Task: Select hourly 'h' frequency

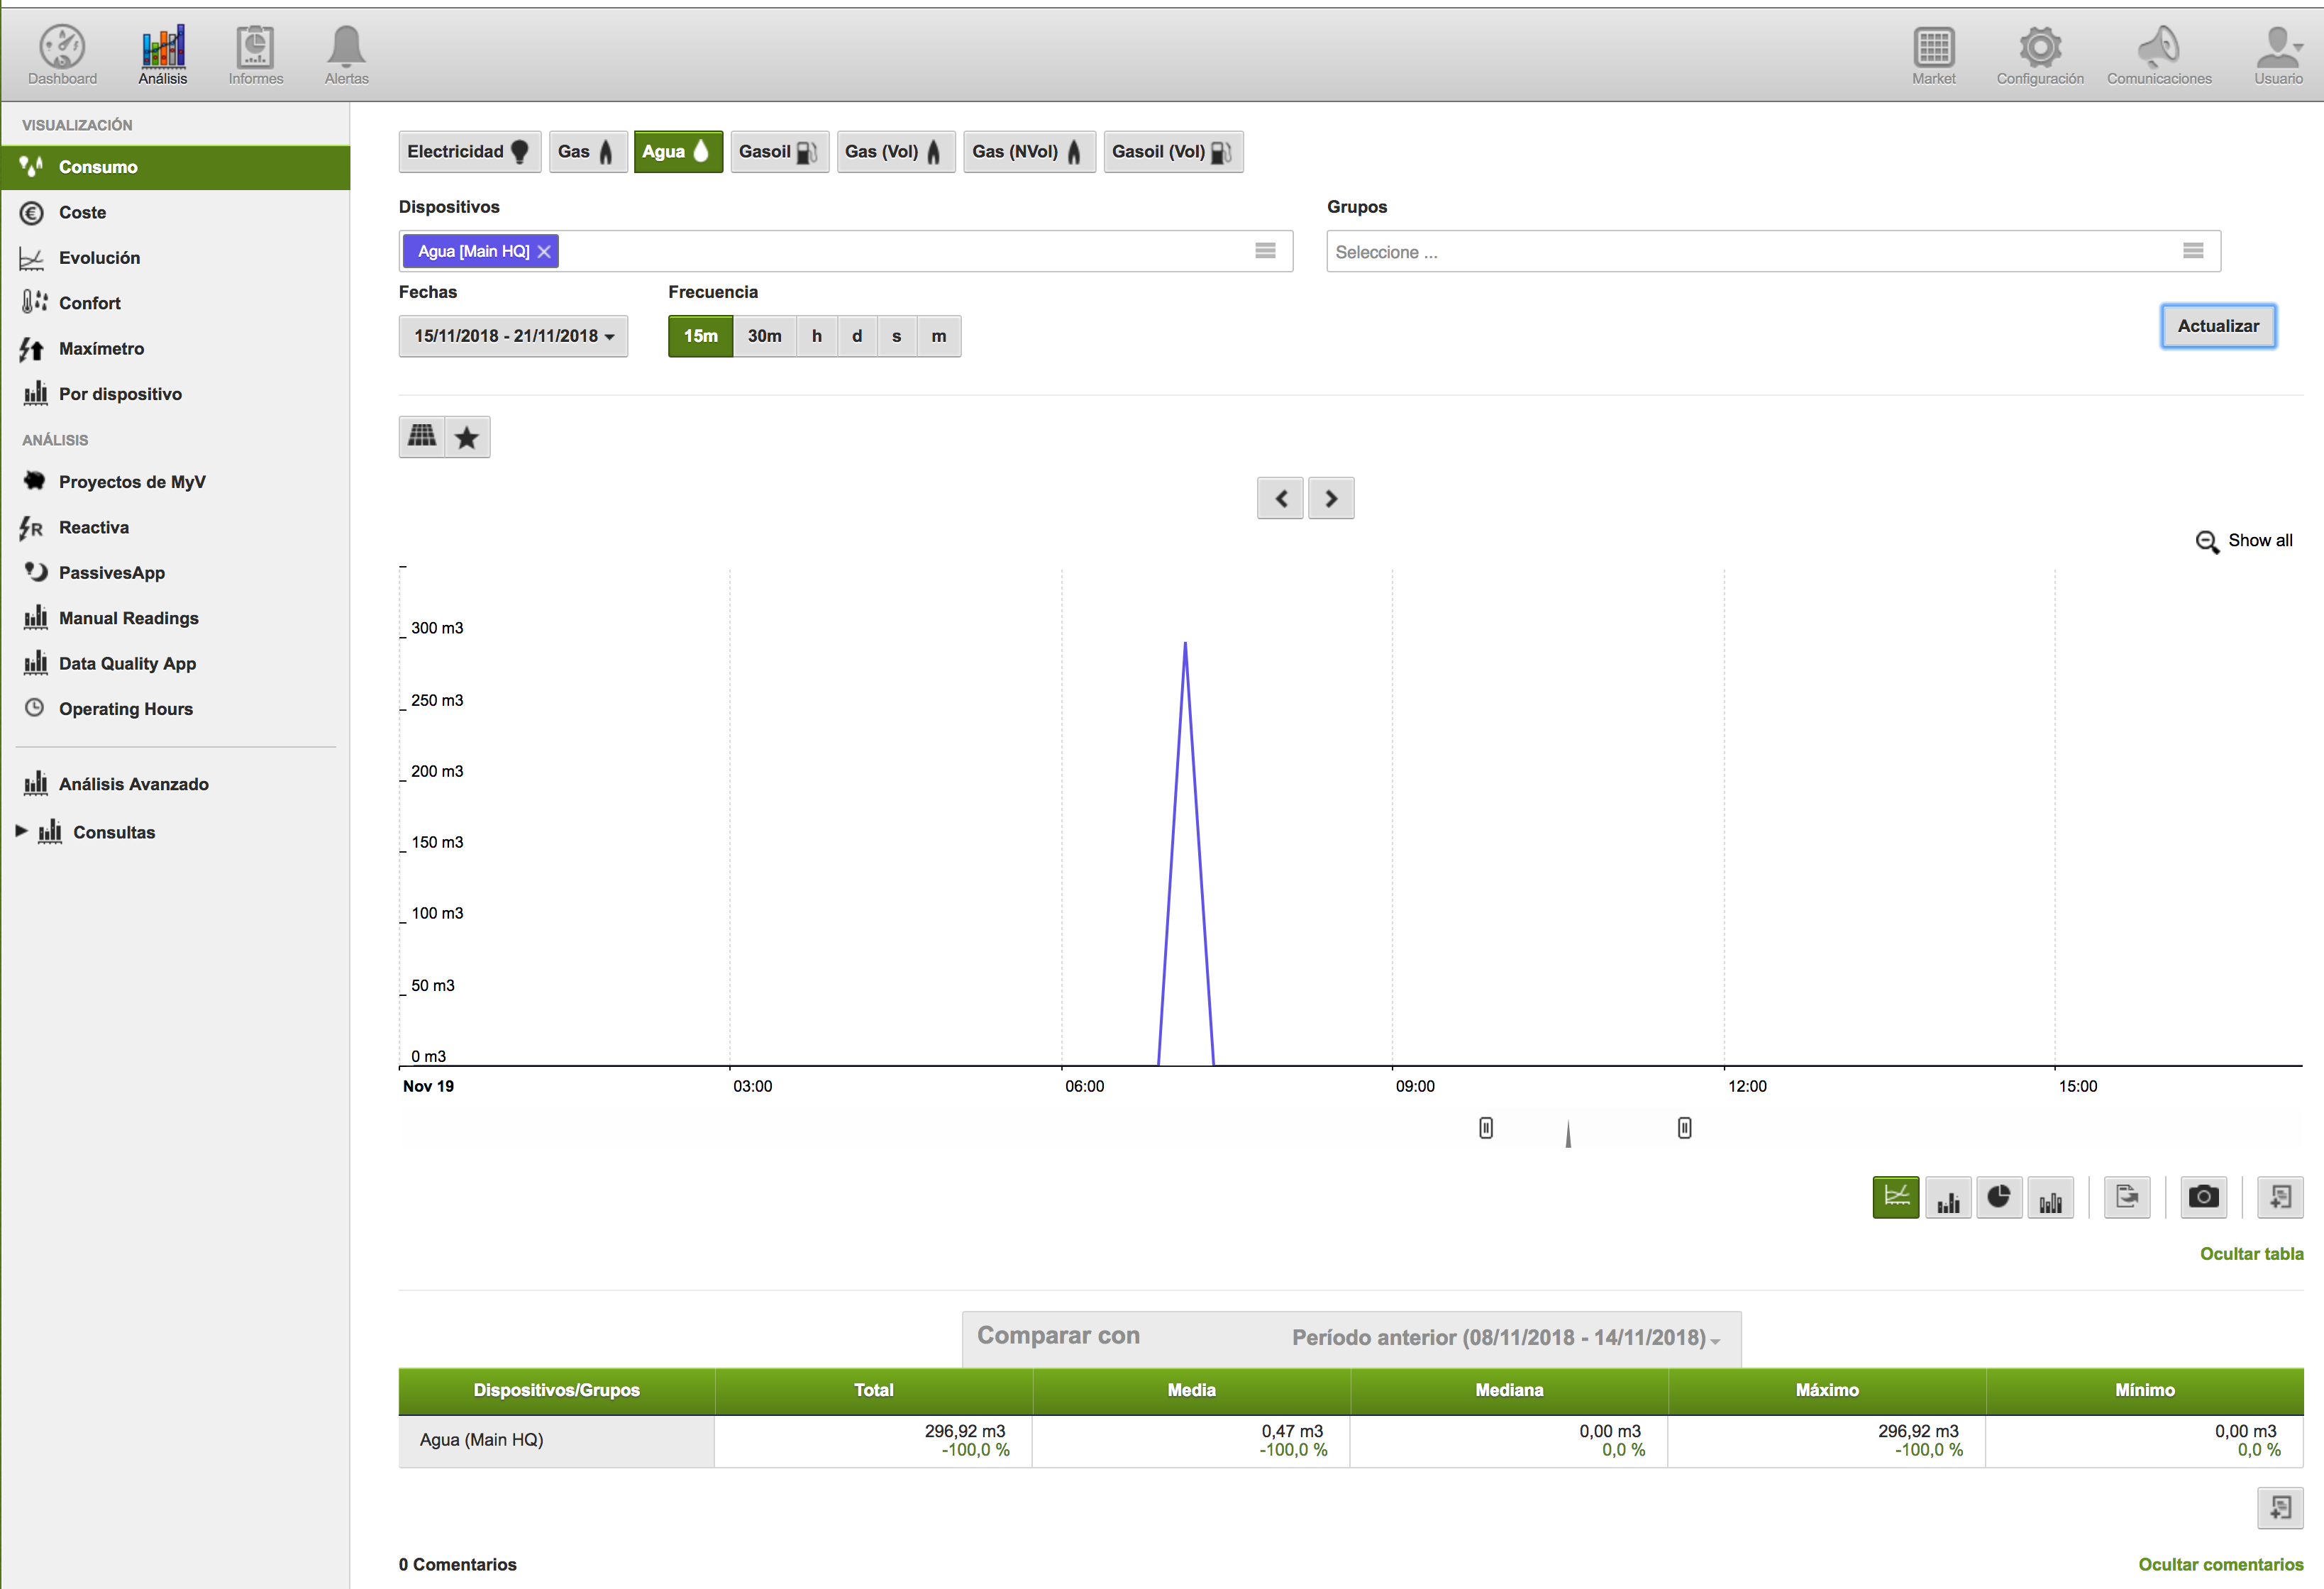Action: [817, 336]
